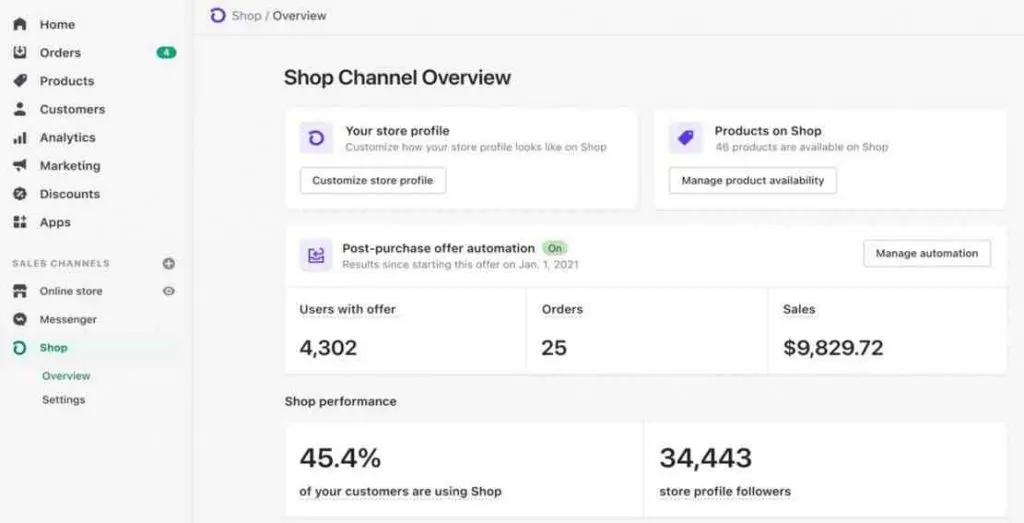Open Orders in sidebar
Image resolution: width=1024 pixels, height=523 pixels.
pyautogui.click(x=60, y=52)
